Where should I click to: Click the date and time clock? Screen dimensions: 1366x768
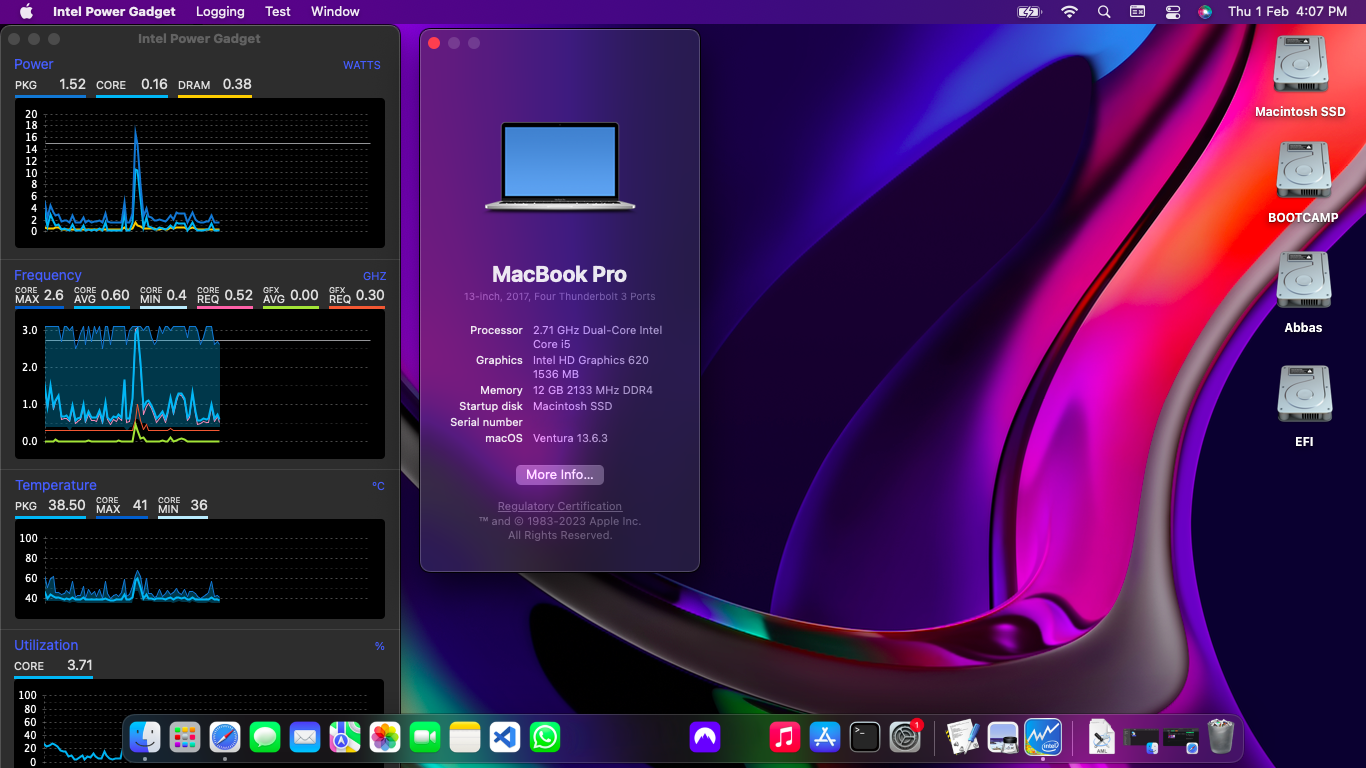[x=1287, y=12]
